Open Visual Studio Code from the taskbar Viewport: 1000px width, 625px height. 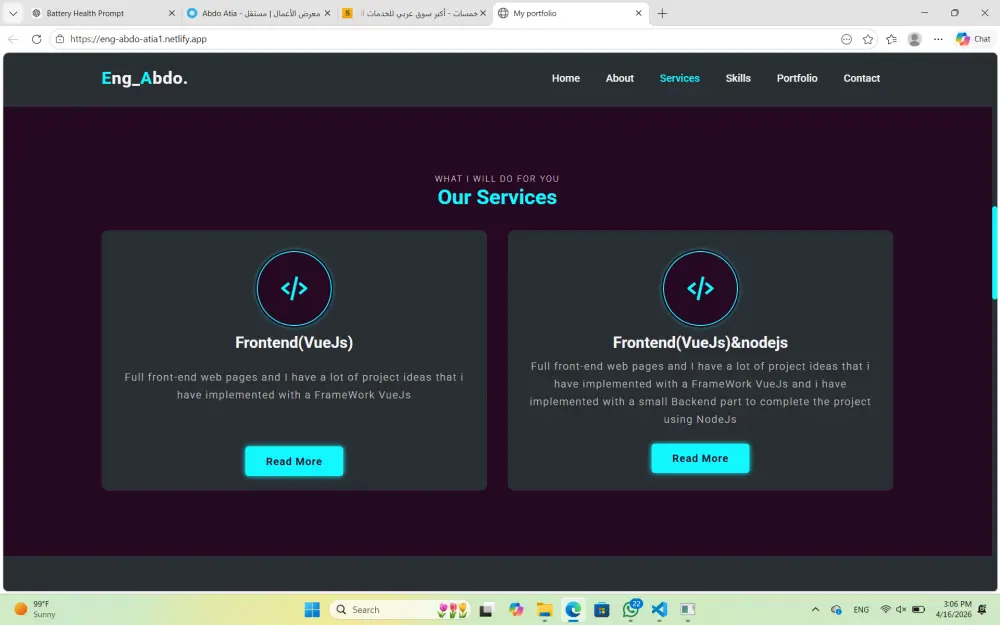click(659, 610)
